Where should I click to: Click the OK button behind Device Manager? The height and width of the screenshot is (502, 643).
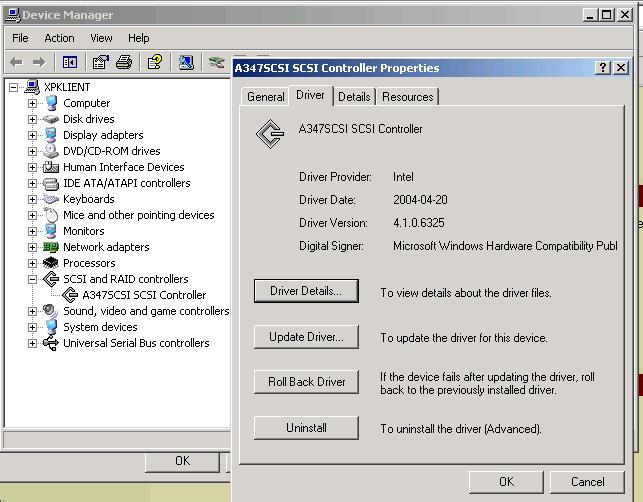click(x=182, y=461)
